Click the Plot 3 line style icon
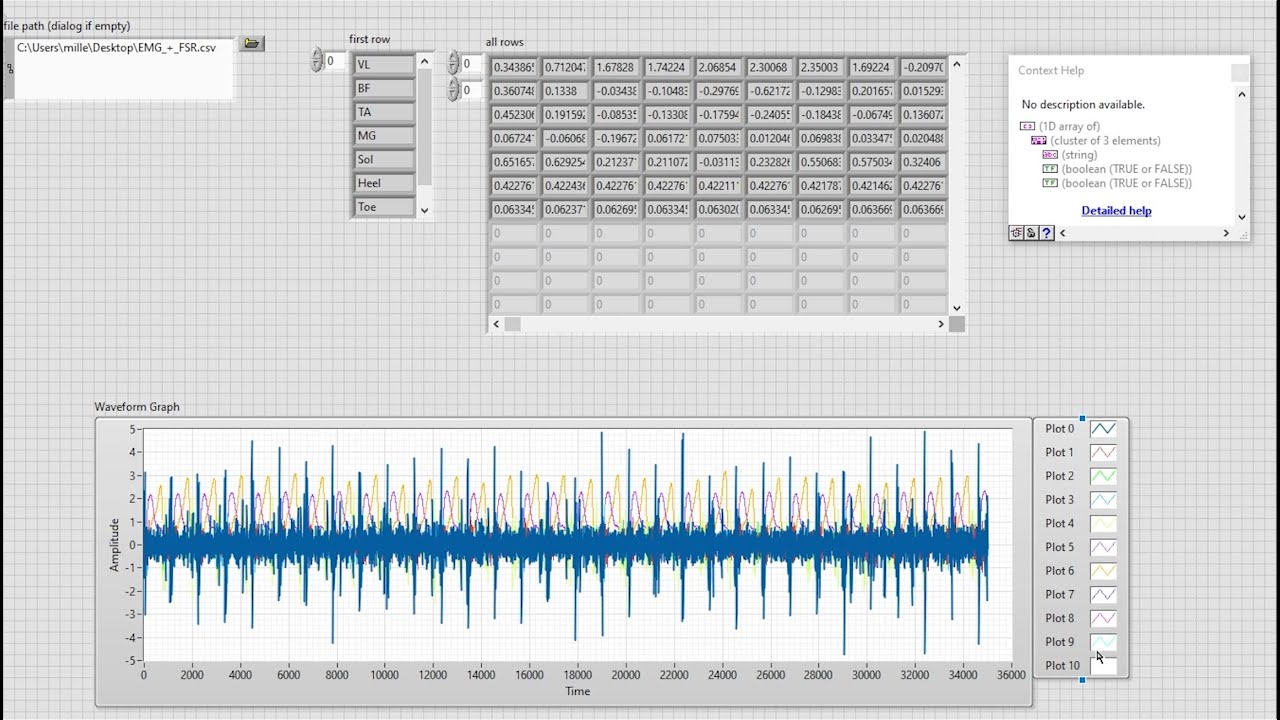The height and width of the screenshot is (720, 1280). point(1103,500)
